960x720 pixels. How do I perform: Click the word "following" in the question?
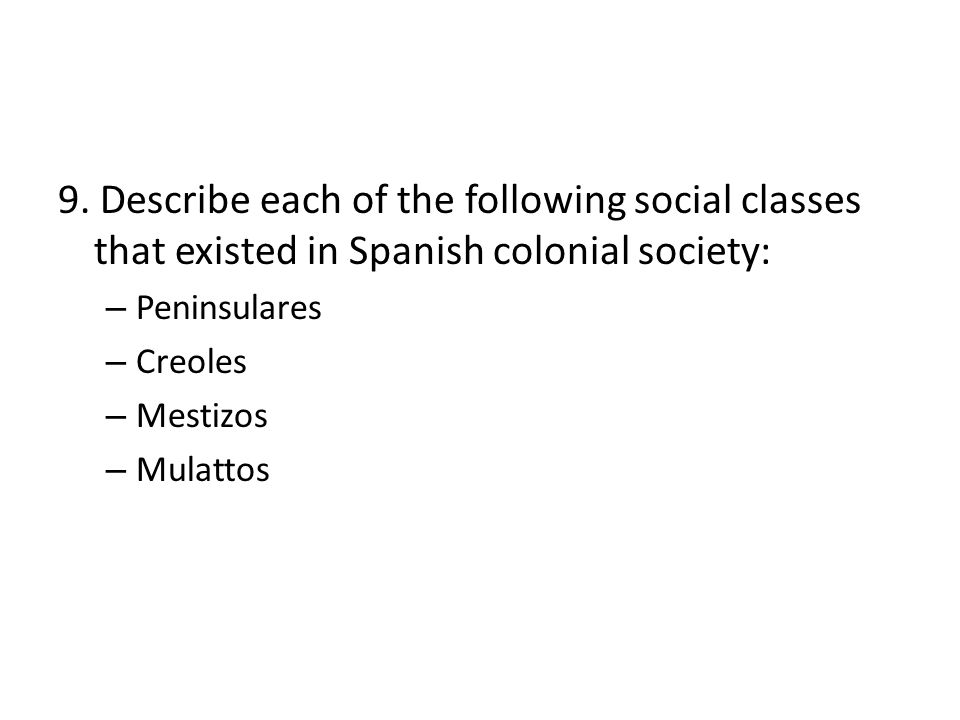545,201
